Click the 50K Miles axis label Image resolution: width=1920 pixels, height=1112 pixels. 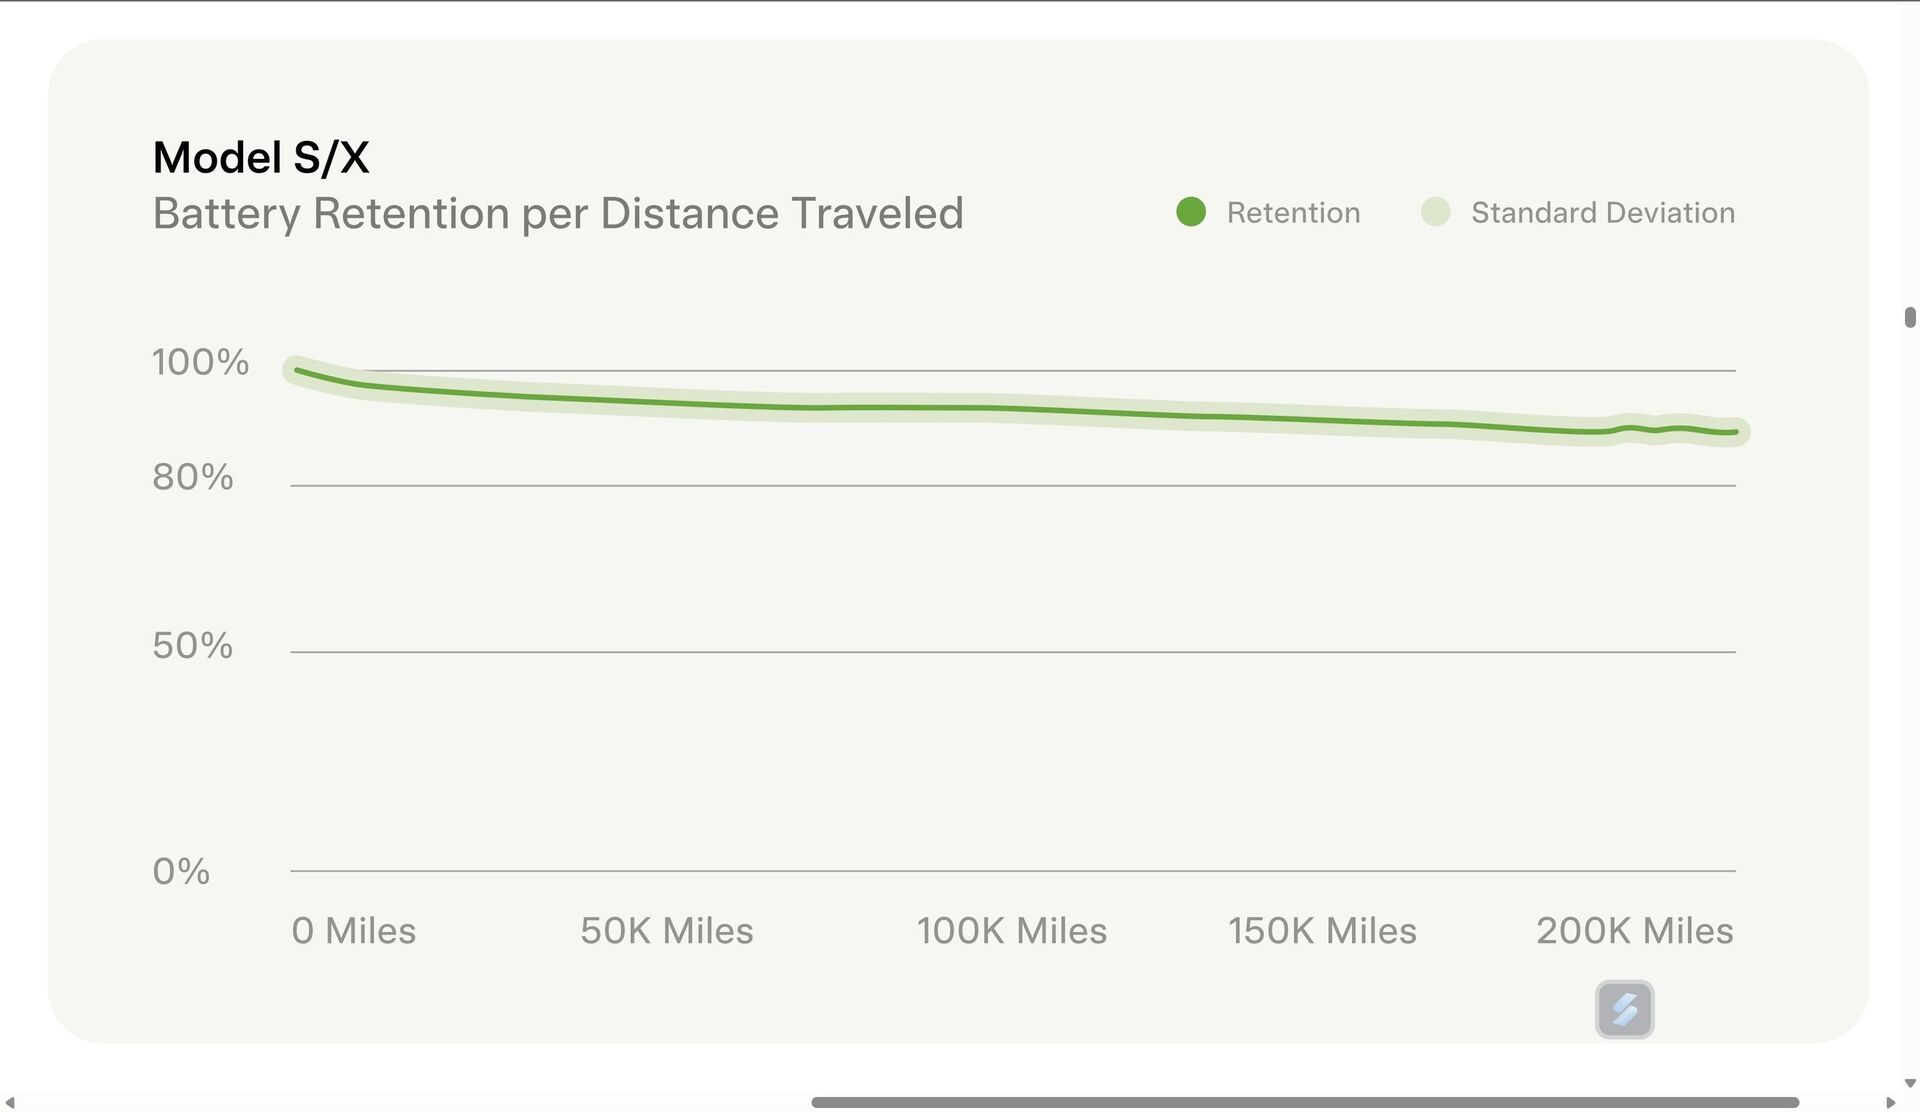(x=667, y=931)
